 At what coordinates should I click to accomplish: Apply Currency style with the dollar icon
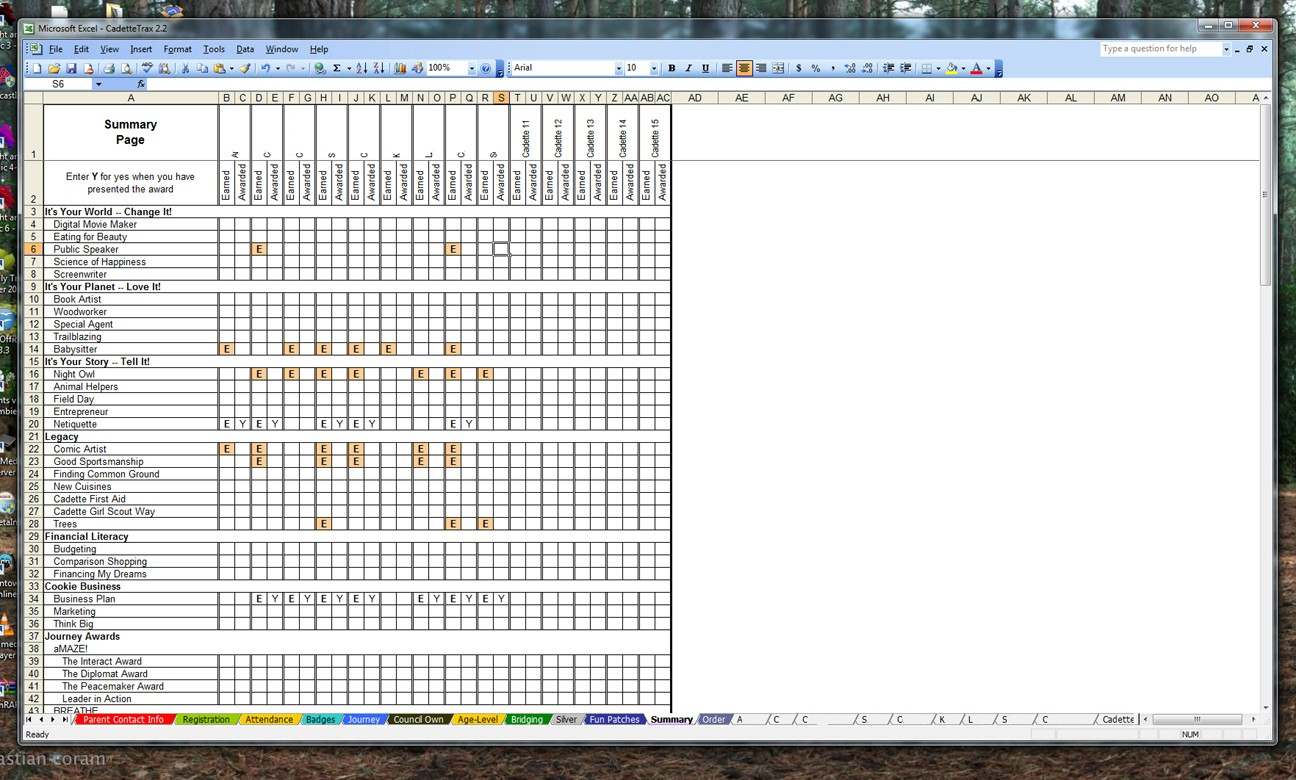coord(798,69)
